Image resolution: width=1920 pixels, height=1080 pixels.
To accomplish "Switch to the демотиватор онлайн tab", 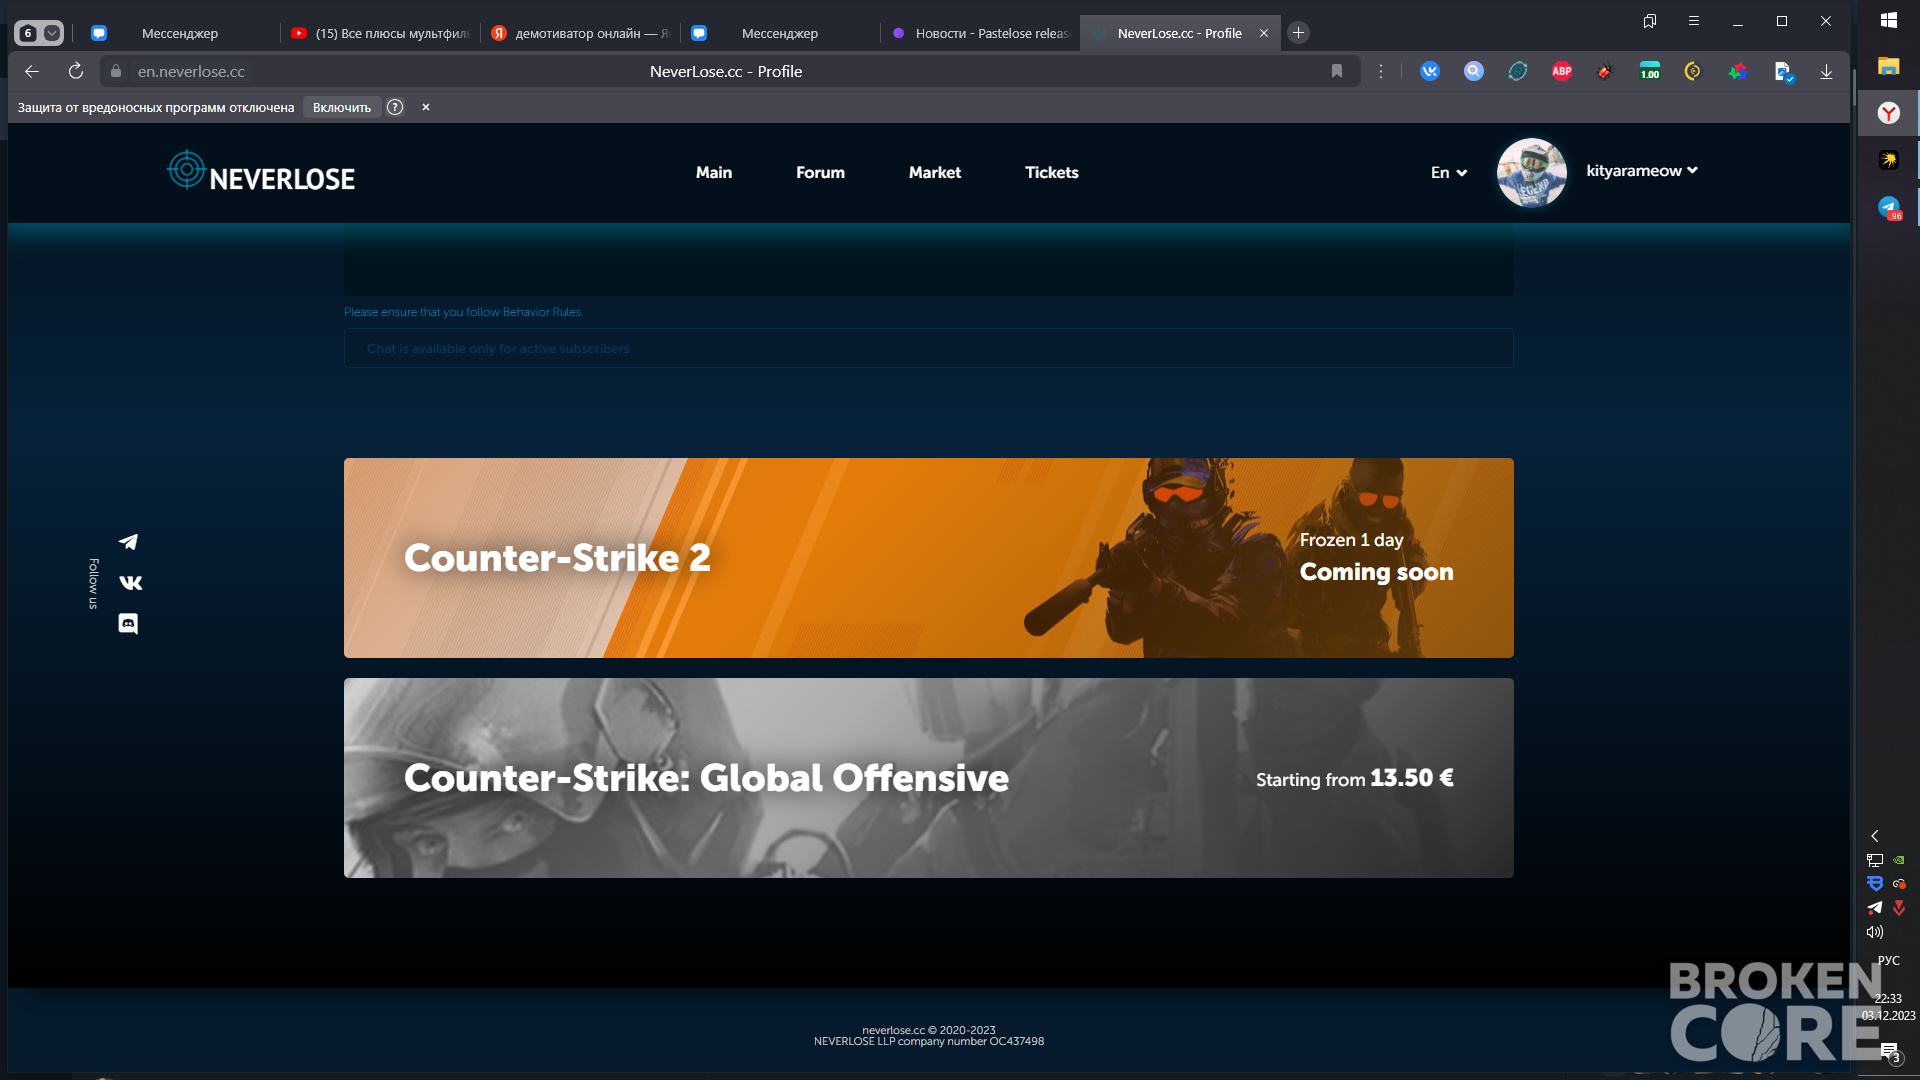I will tap(580, 33).
